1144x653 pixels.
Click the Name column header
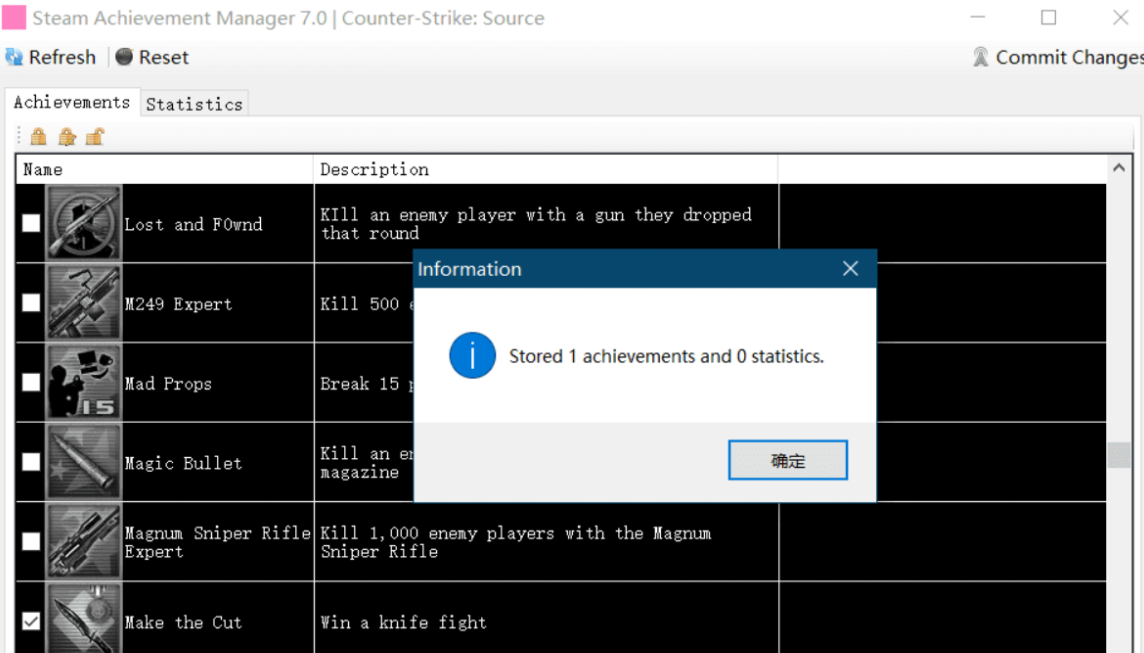pos(165,169)
